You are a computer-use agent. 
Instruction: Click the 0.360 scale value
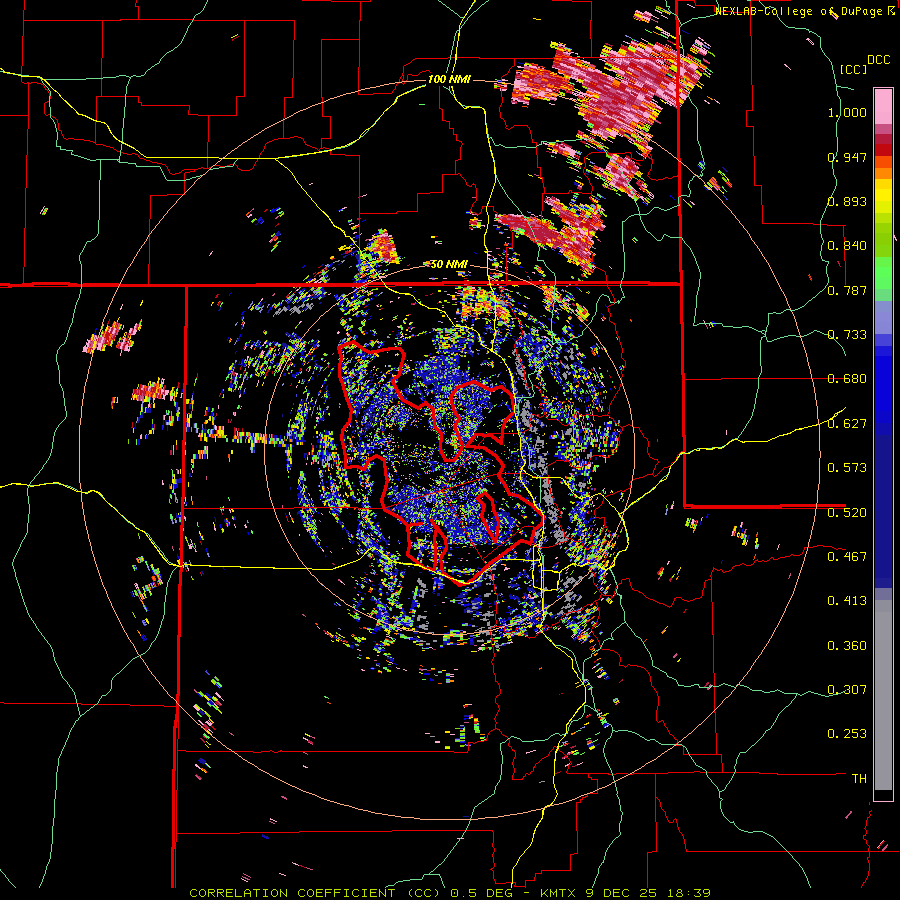(847, 646)
